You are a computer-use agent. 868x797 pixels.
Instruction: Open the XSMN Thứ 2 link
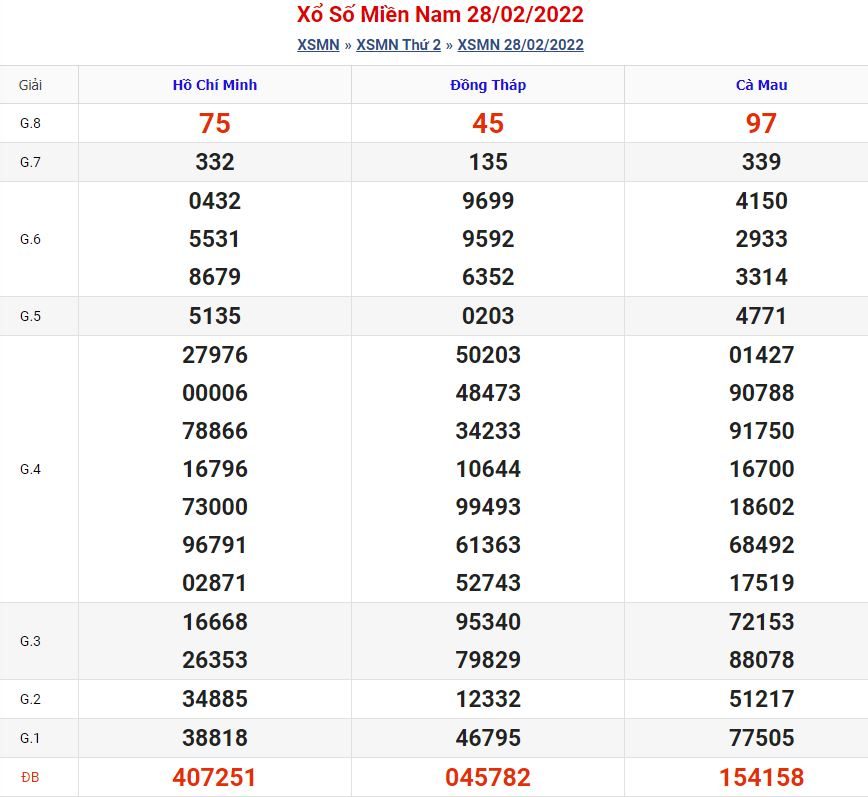coord(399,45)
